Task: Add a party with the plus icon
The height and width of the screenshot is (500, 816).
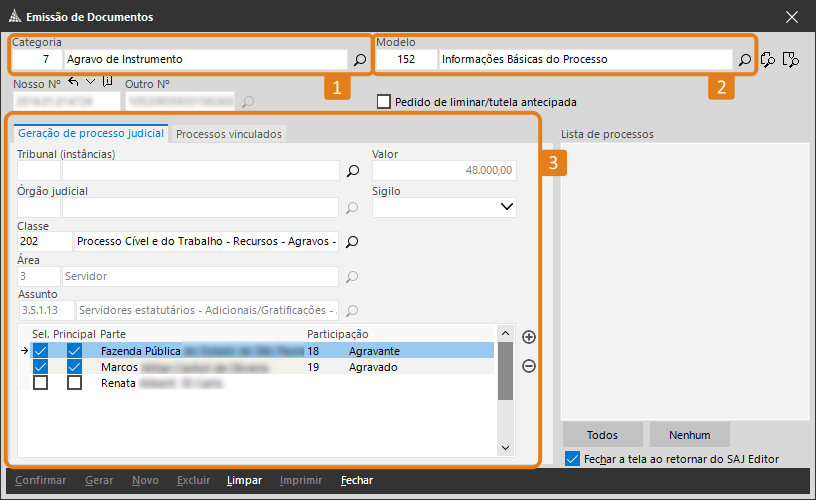Action: 529,337
